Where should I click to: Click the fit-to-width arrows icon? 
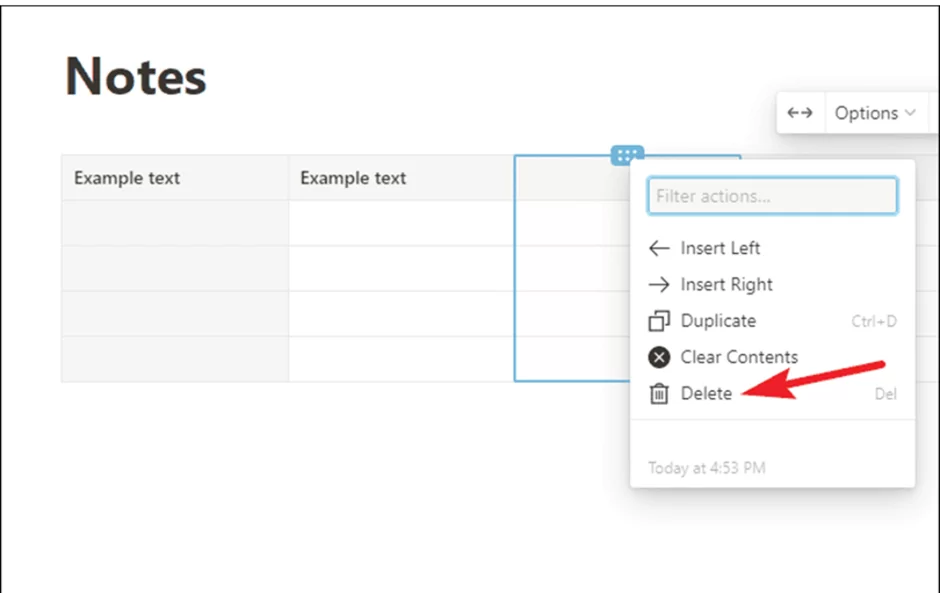tap(800, 113)
